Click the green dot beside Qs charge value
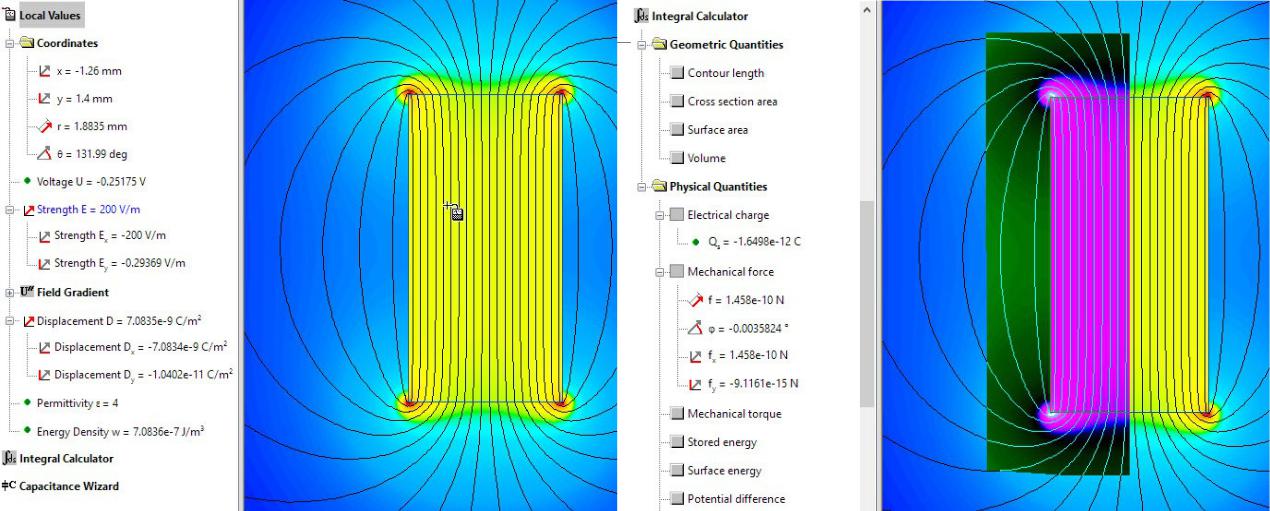 (695, 242)
